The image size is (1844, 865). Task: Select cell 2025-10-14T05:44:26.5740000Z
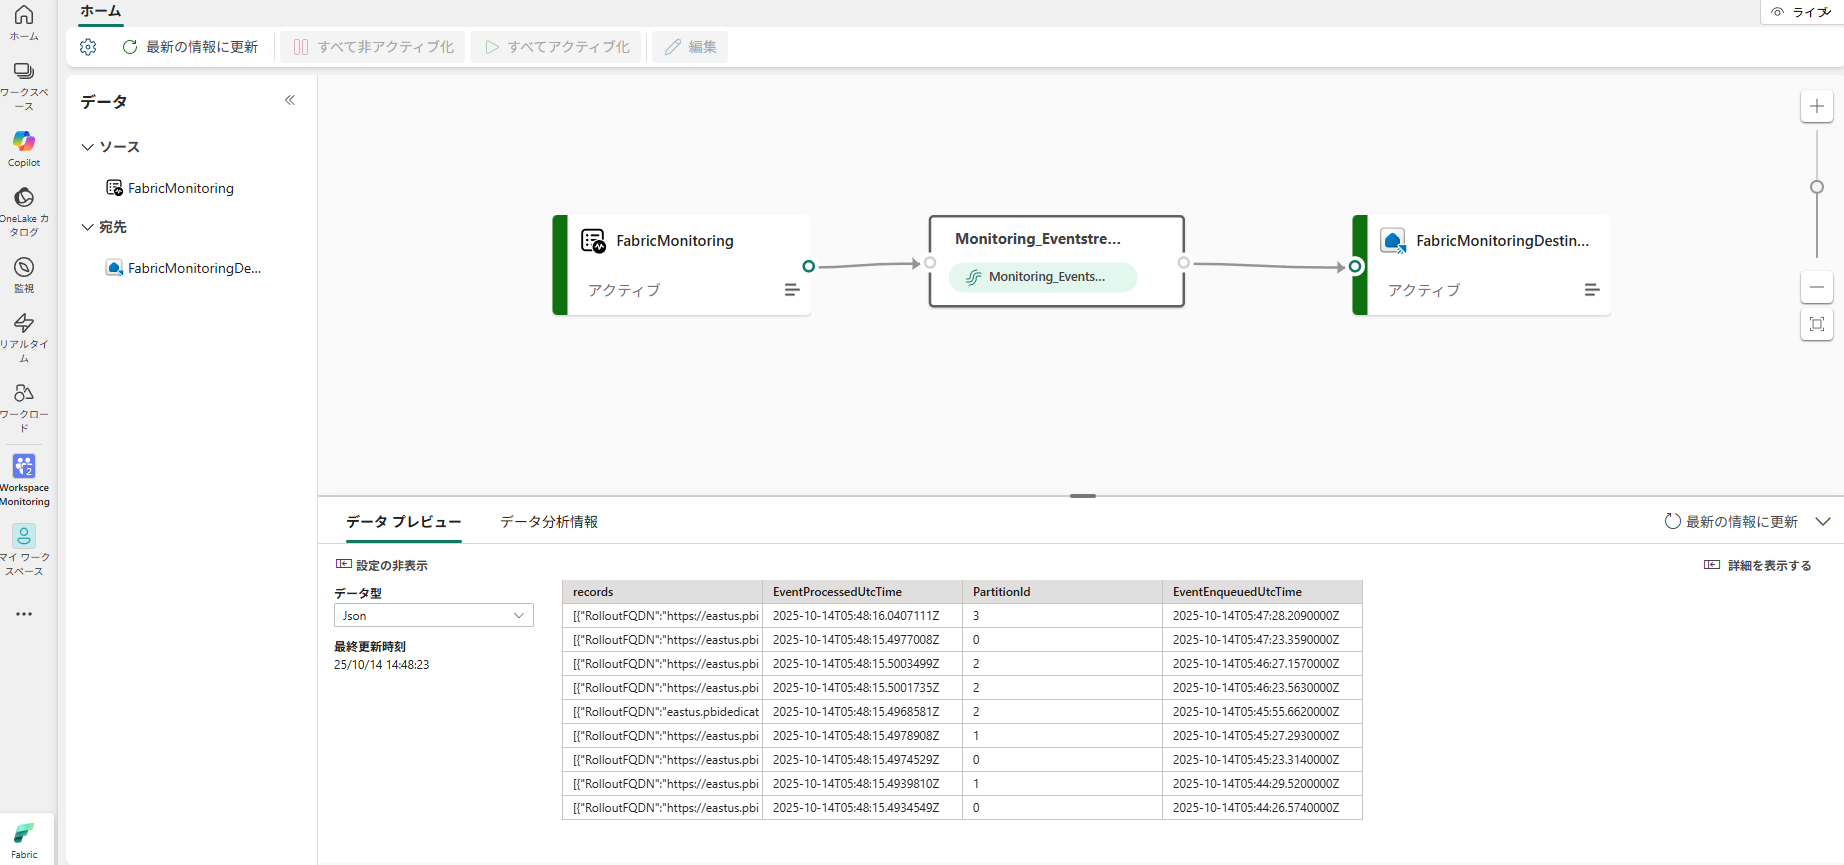pos(1262,808)
